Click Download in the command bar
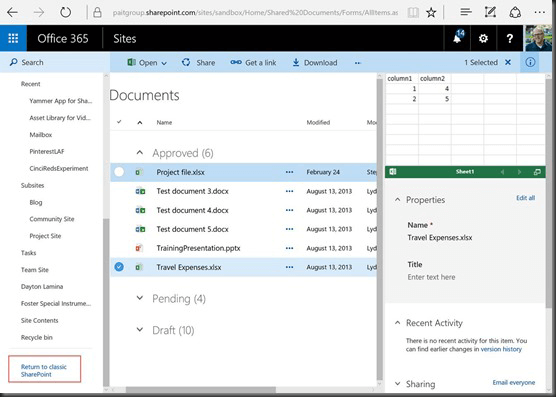Image resolution: width=556 pixels, height=397 pixels. [x=315, y=63]
